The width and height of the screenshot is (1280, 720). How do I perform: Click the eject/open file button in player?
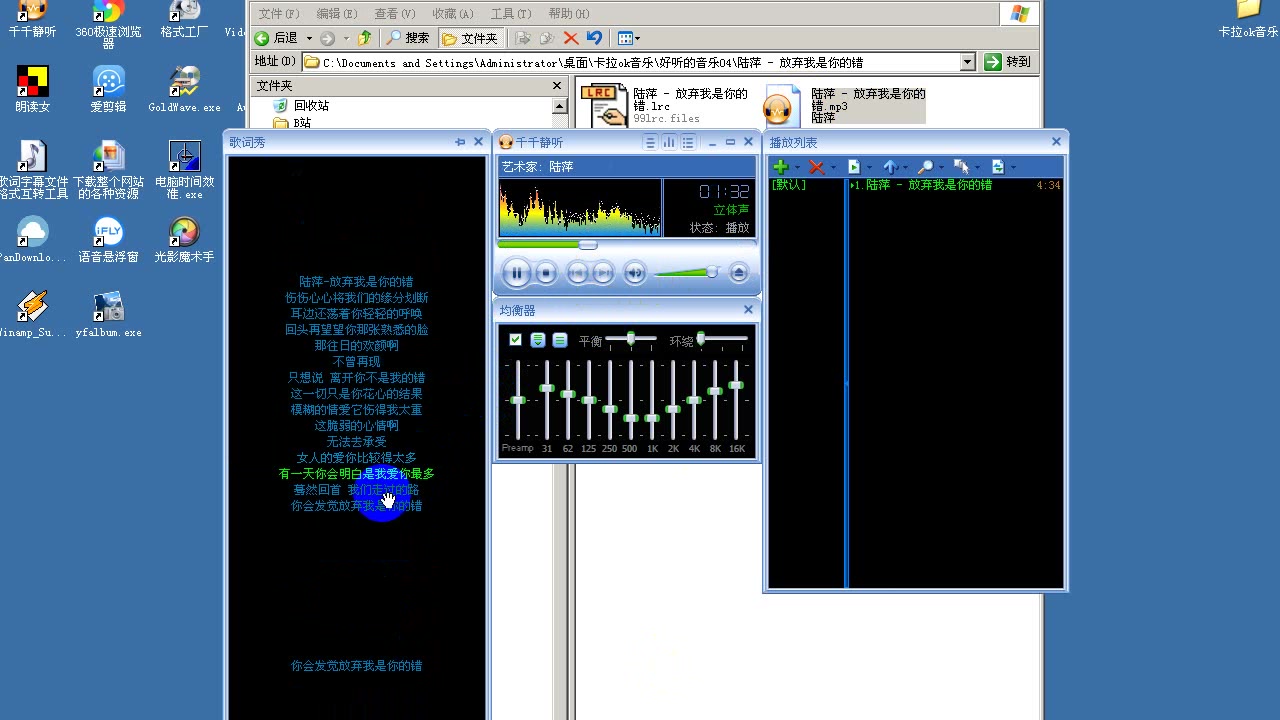pyautogui.click(x=739, y=272)
